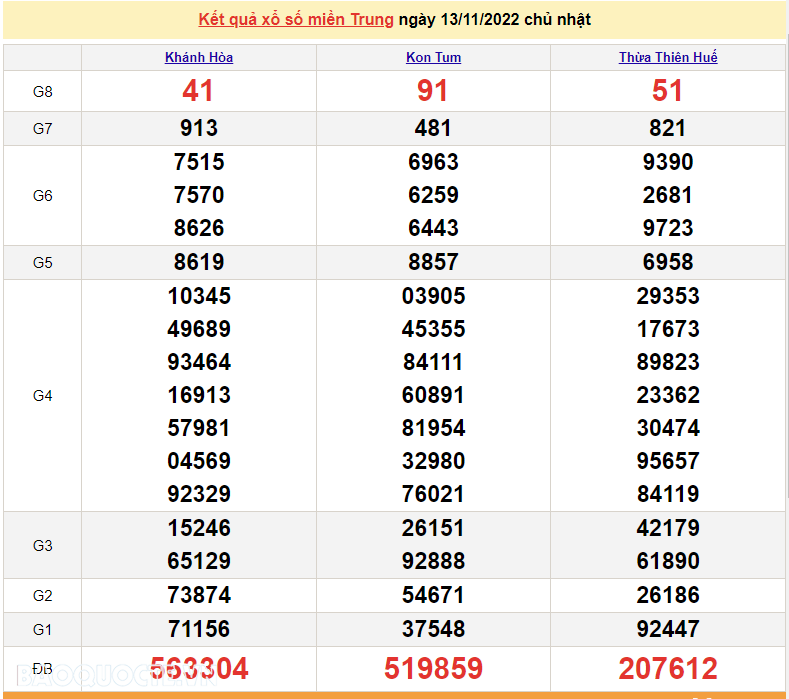Click the G6 number 6259
This screenshot has width=789, height=699.
click(433, 195)
